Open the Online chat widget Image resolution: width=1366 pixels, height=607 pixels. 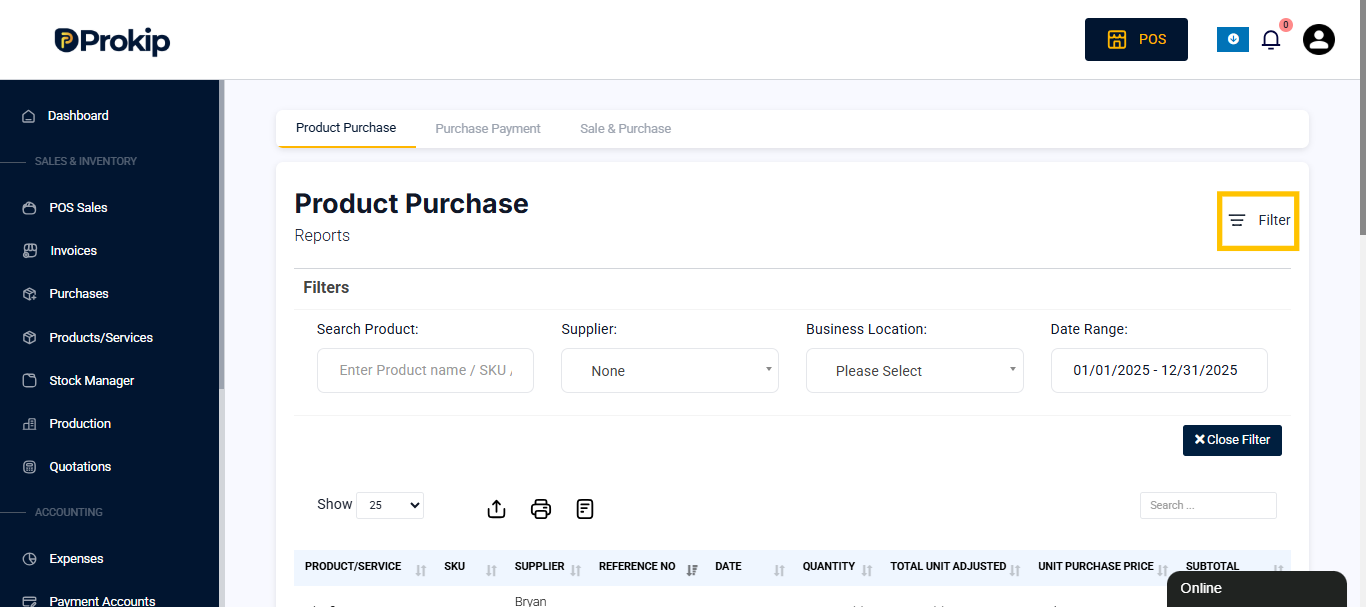pyautogui.click(x=1257, y=589)
